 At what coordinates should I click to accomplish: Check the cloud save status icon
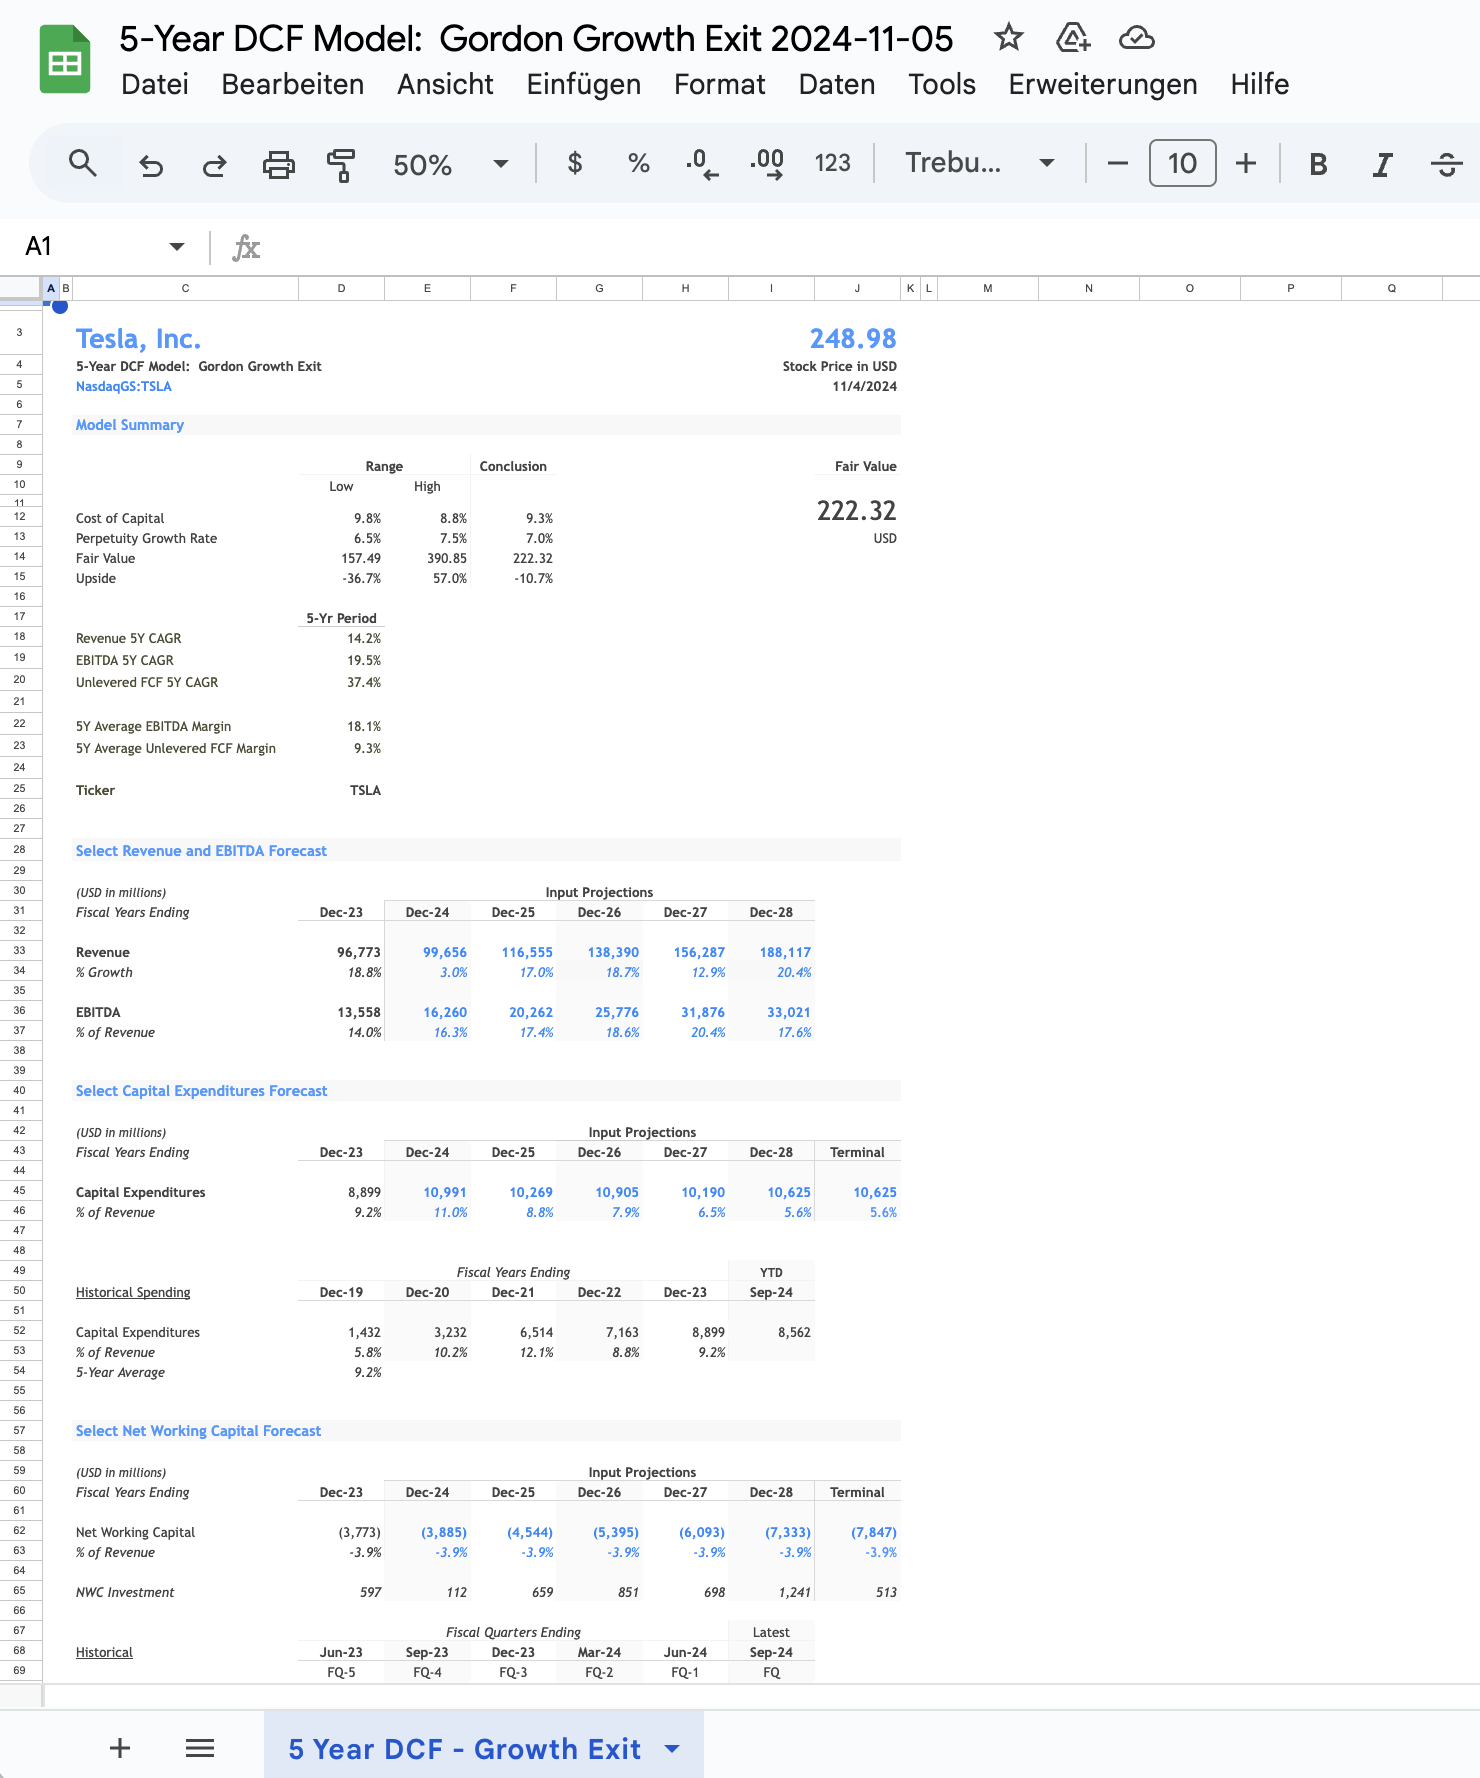point(1137,38)
